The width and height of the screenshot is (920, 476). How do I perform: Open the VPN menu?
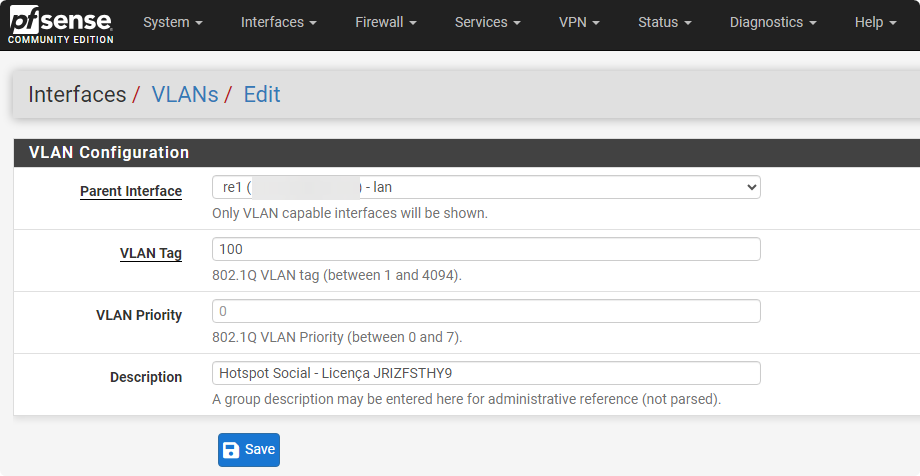pos(579,22)
